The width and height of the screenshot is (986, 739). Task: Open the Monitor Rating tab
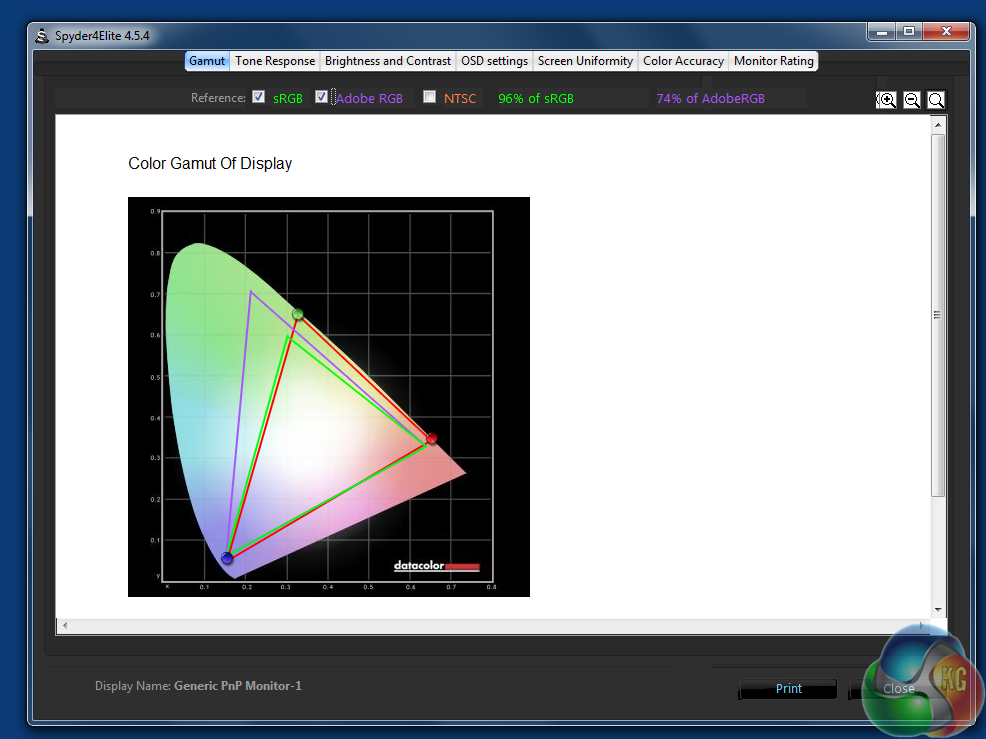pos(773,61)
